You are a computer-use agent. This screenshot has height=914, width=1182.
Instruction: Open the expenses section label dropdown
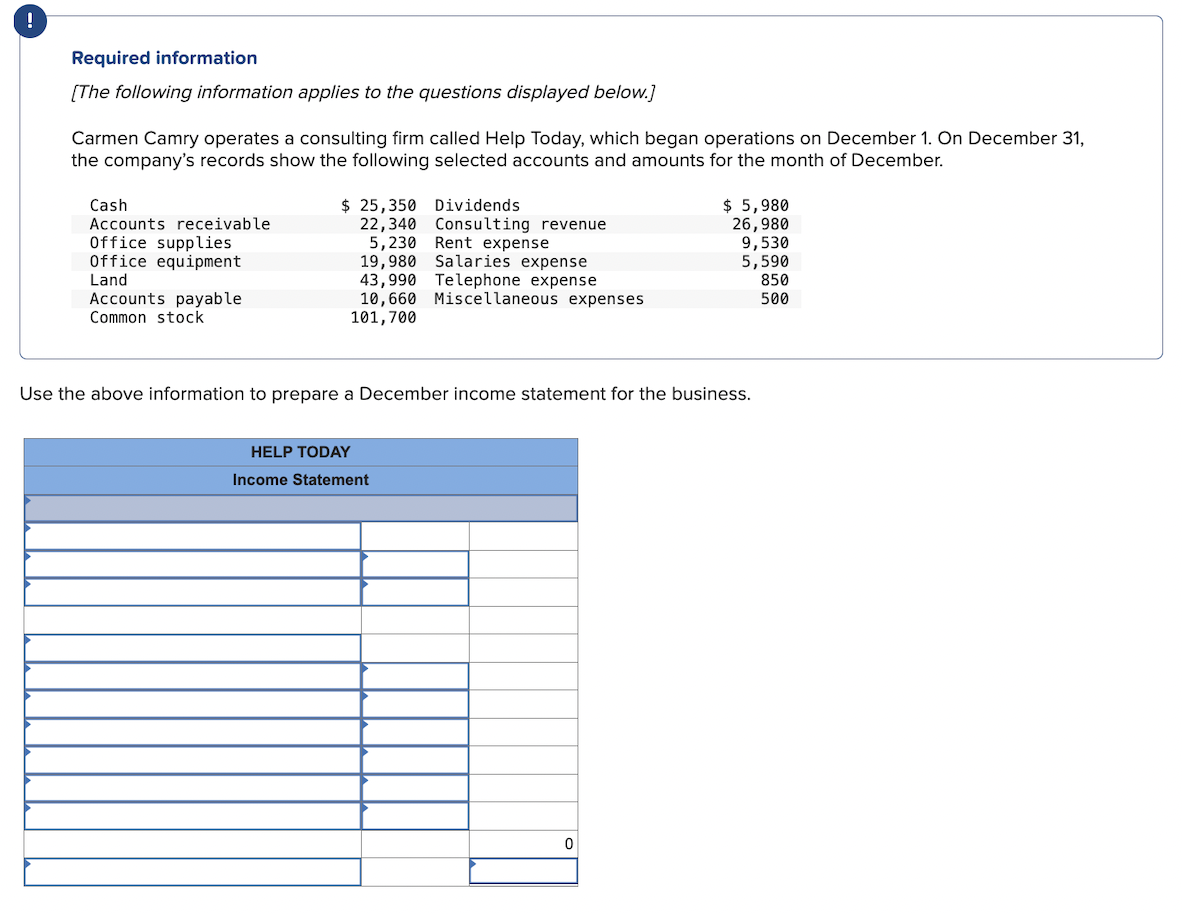click(x=190, y=648)
